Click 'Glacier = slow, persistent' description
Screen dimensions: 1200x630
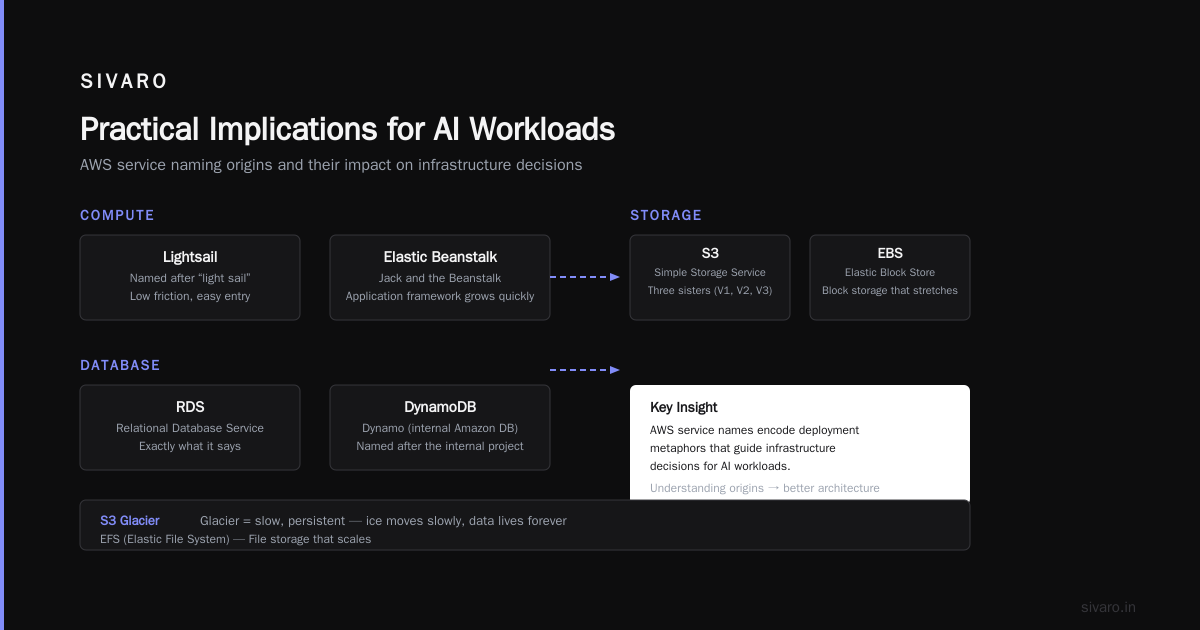(x=383, y=521)
